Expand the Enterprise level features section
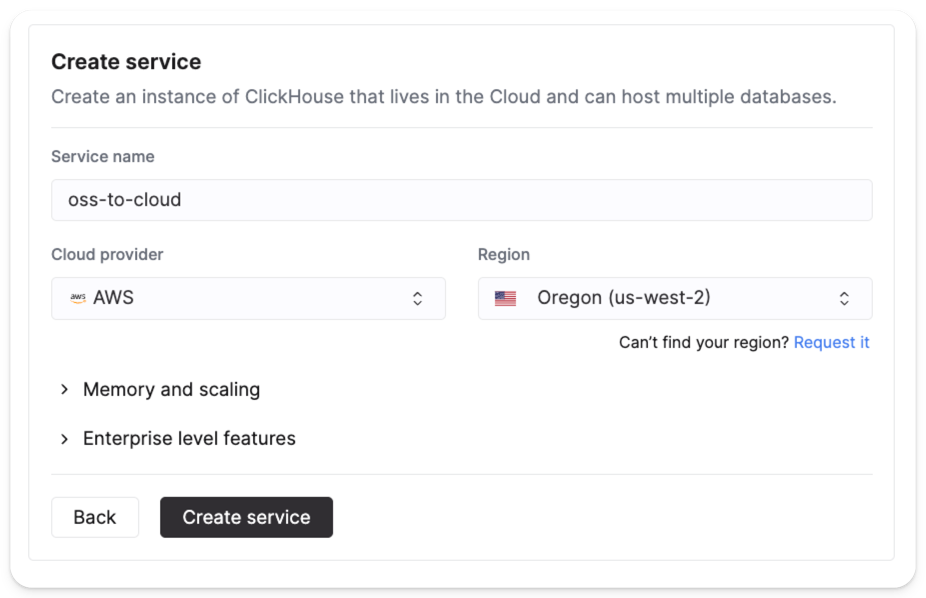 click(x=189, y=438)
